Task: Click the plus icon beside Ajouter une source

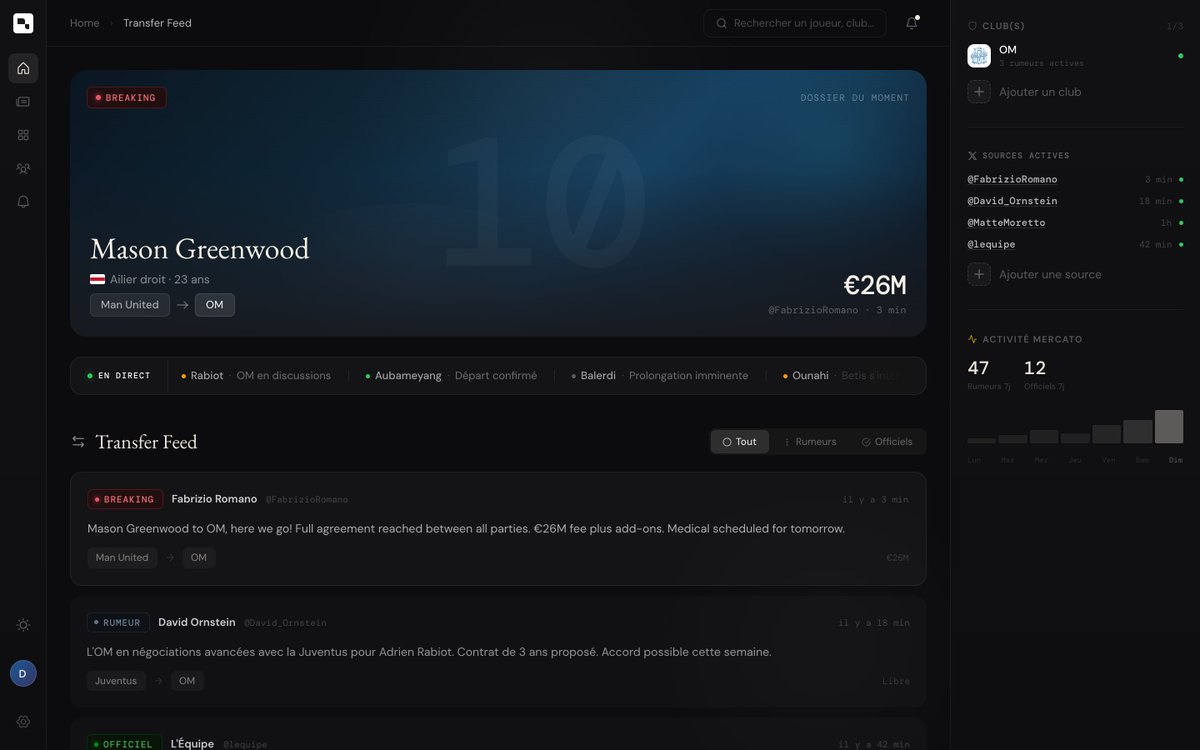Action: tap(979, 274)
